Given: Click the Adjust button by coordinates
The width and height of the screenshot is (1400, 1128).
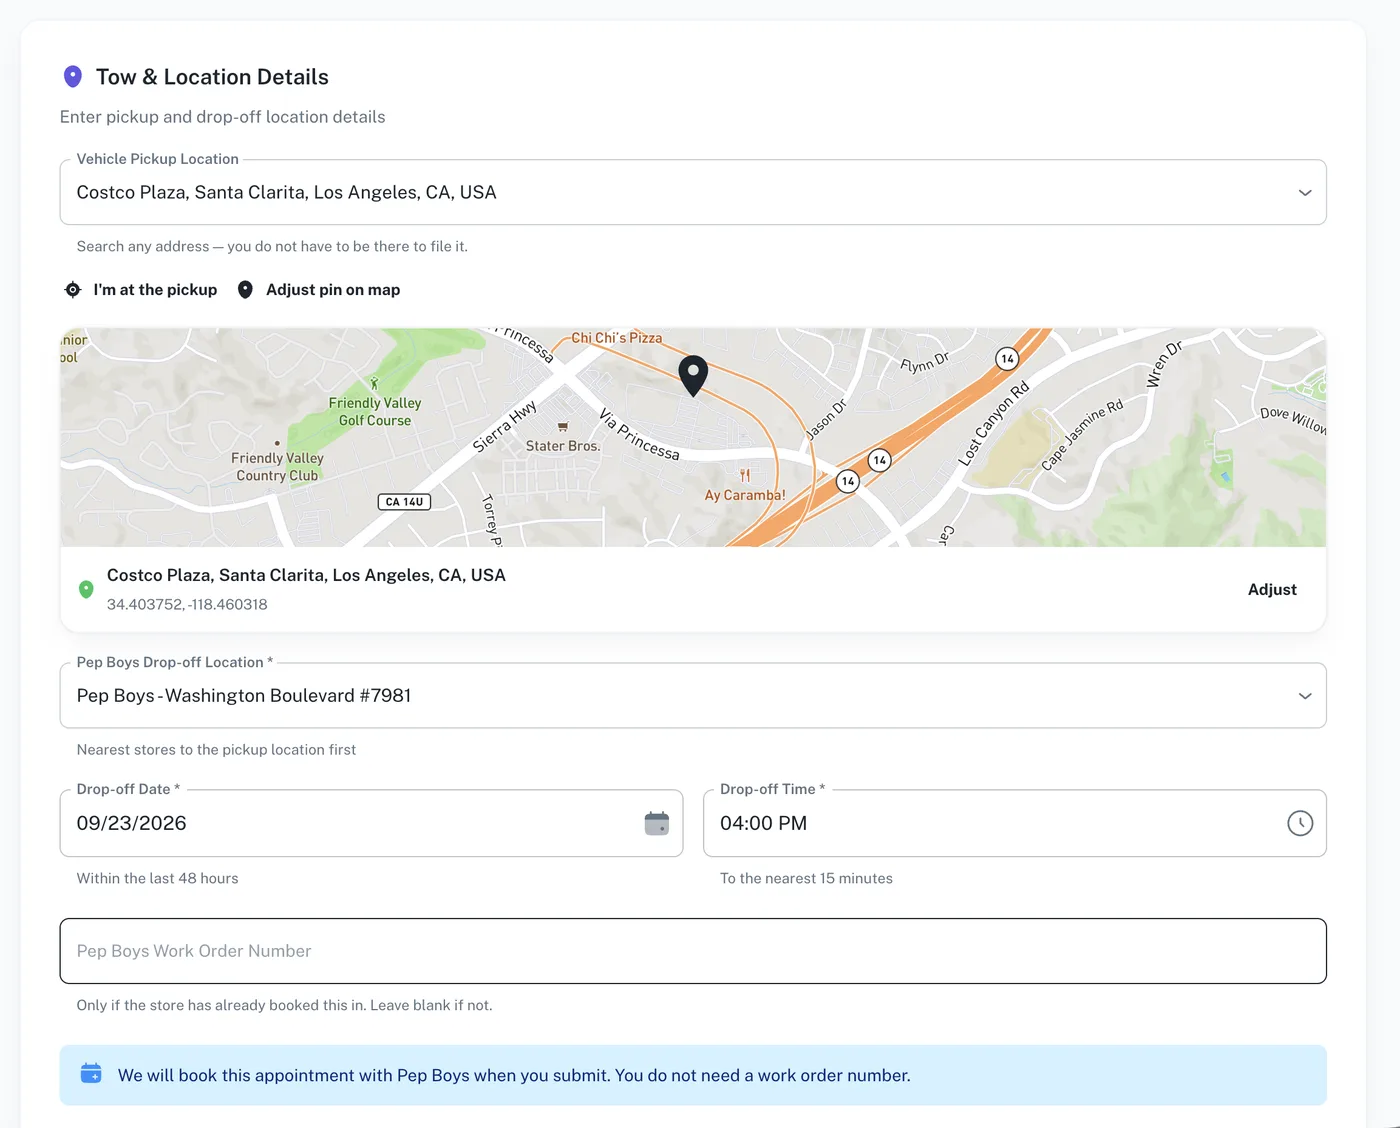Looking at the screenshot, I should point(1272,590).
